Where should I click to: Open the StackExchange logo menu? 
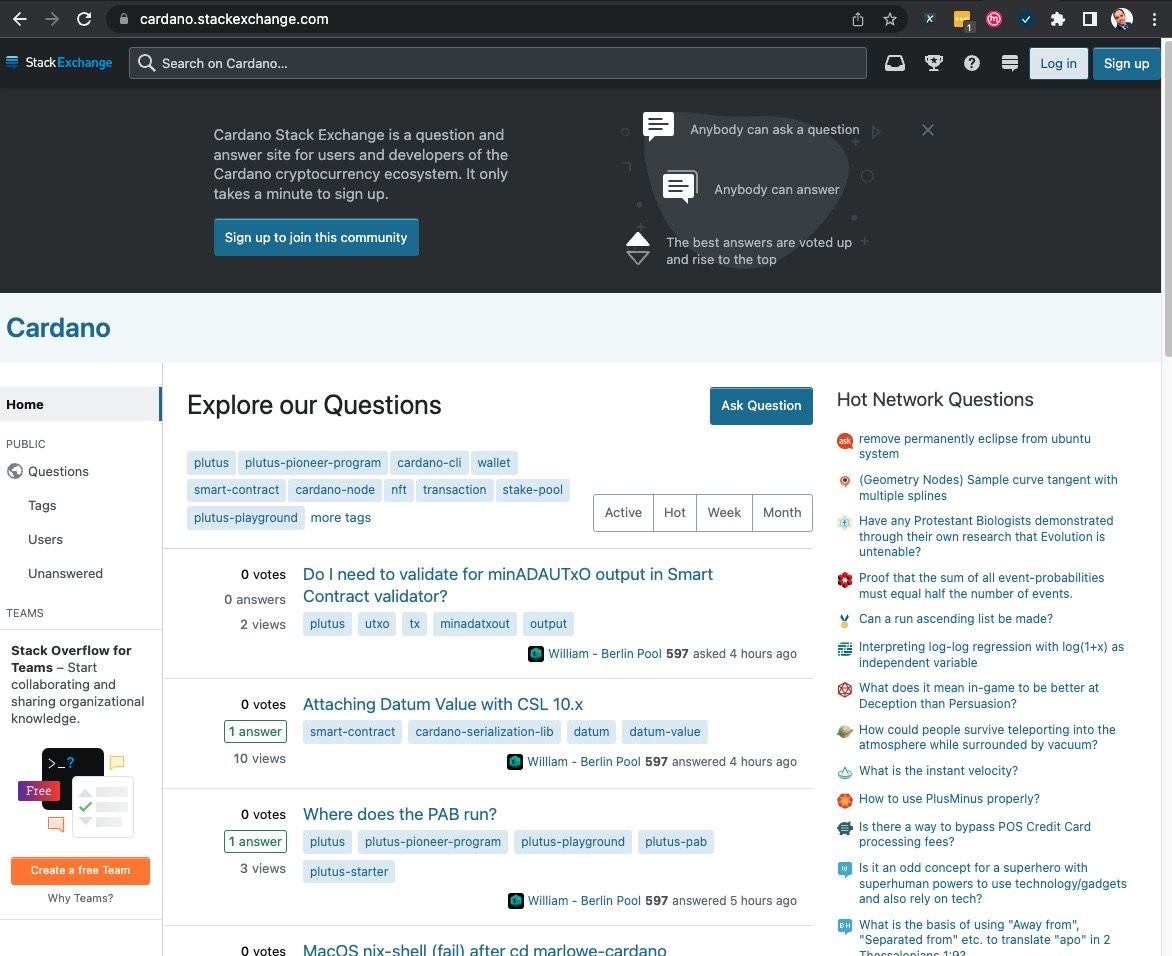tap(59, 63)
